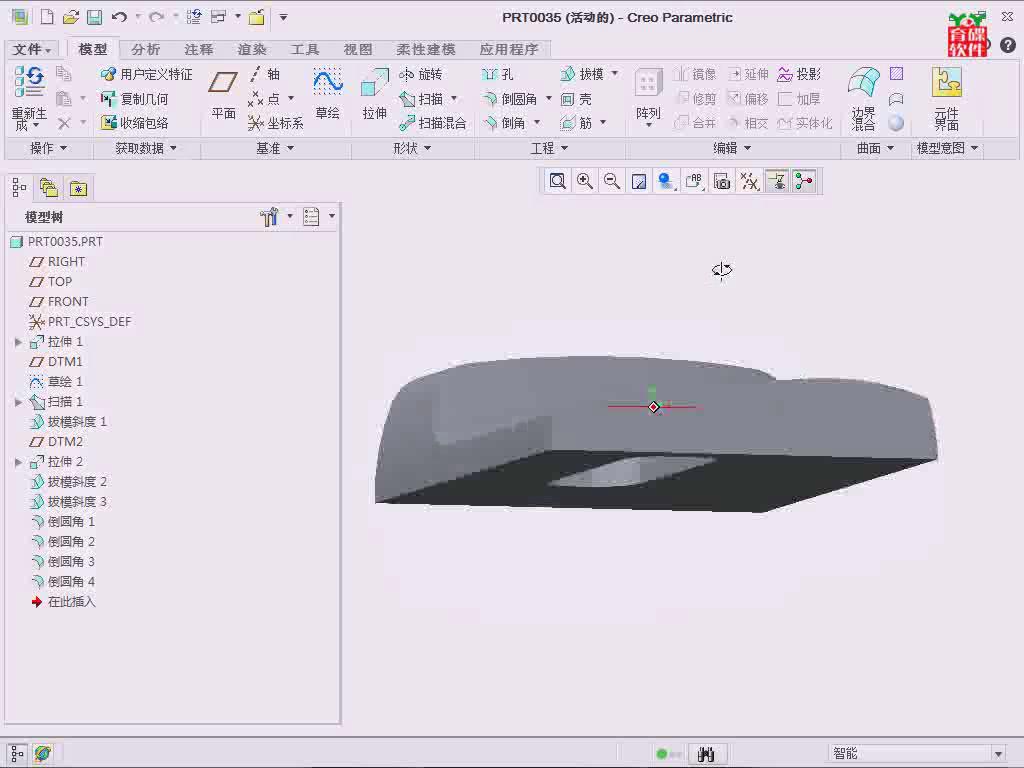Click the Zoom Out icon

[612, 181]
